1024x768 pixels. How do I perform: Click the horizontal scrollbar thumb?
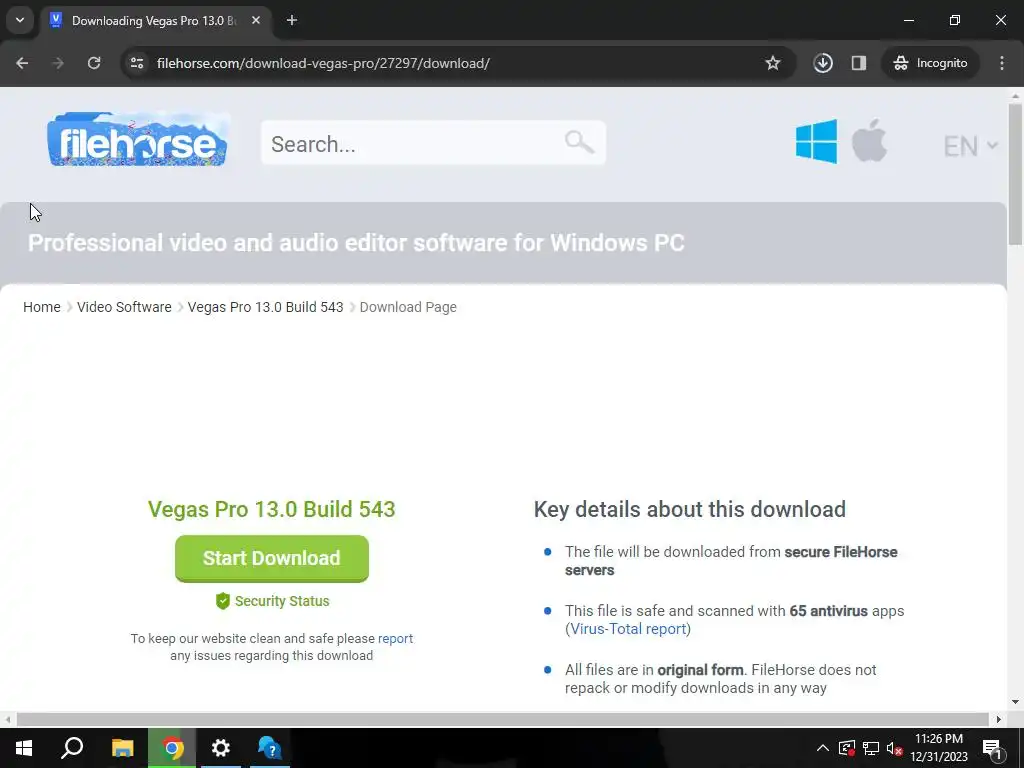pyautogui.click(x=502, y=719)
